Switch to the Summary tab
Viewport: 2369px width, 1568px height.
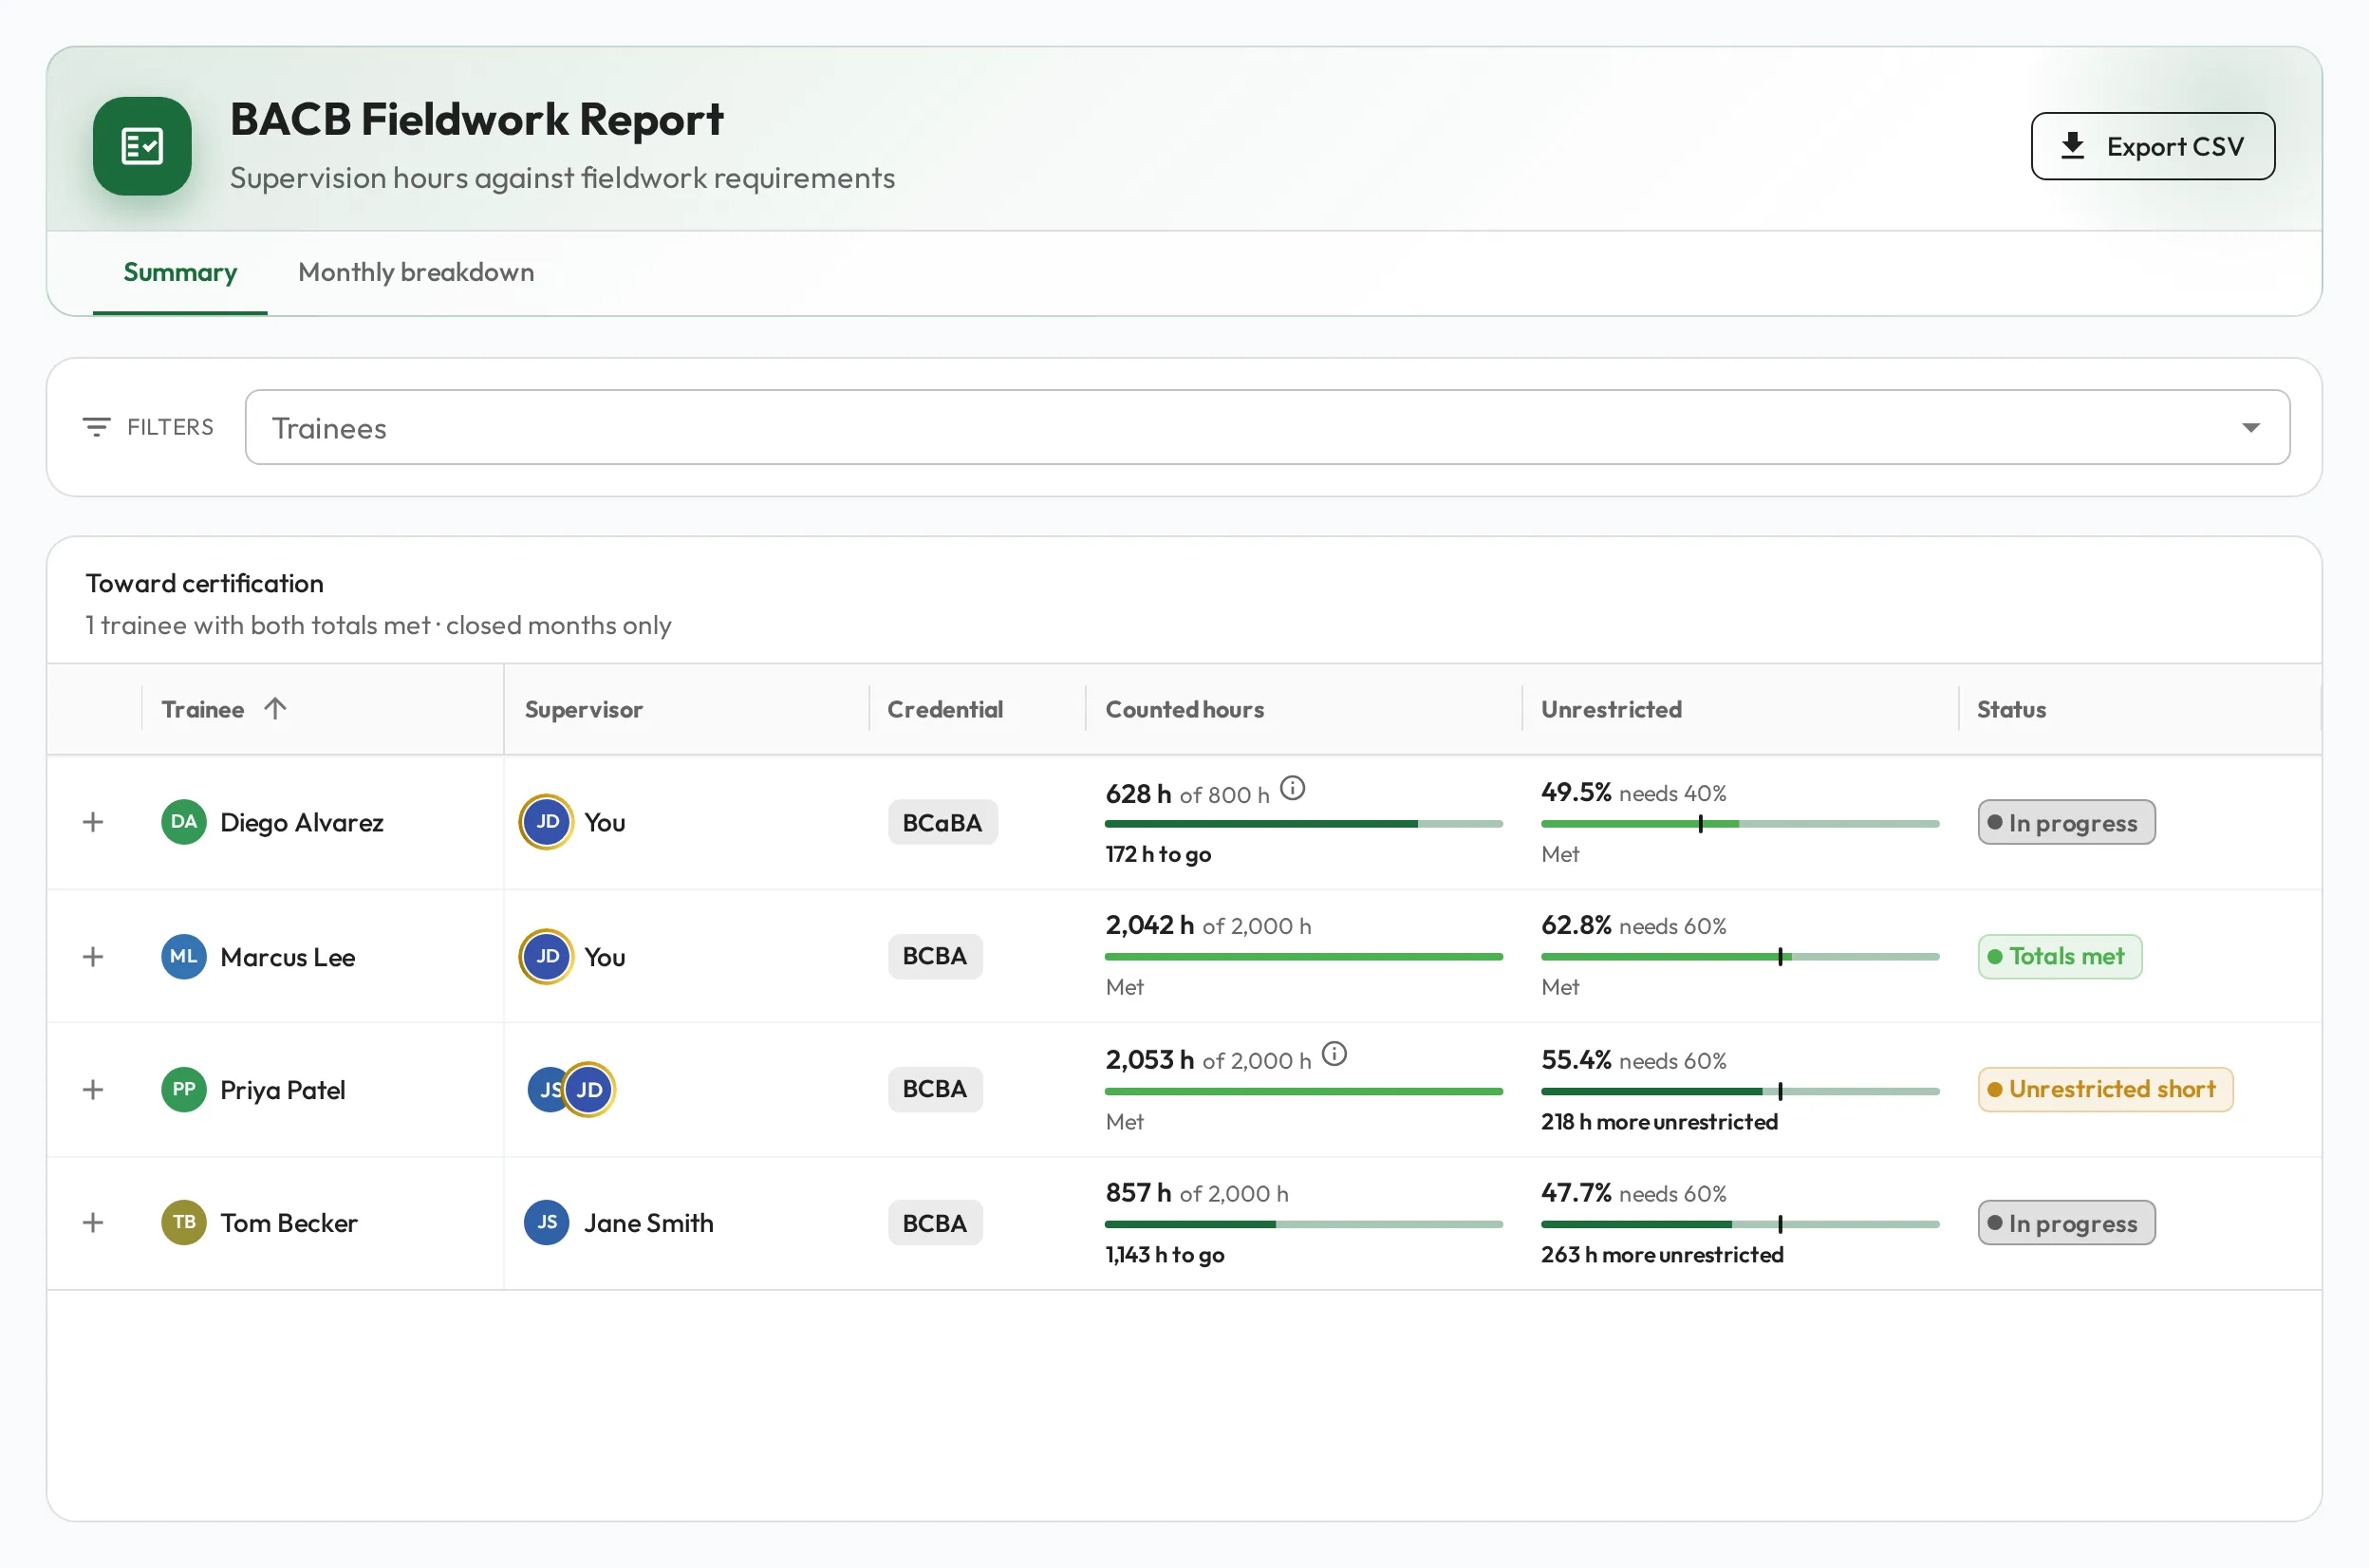coord(180,272)
